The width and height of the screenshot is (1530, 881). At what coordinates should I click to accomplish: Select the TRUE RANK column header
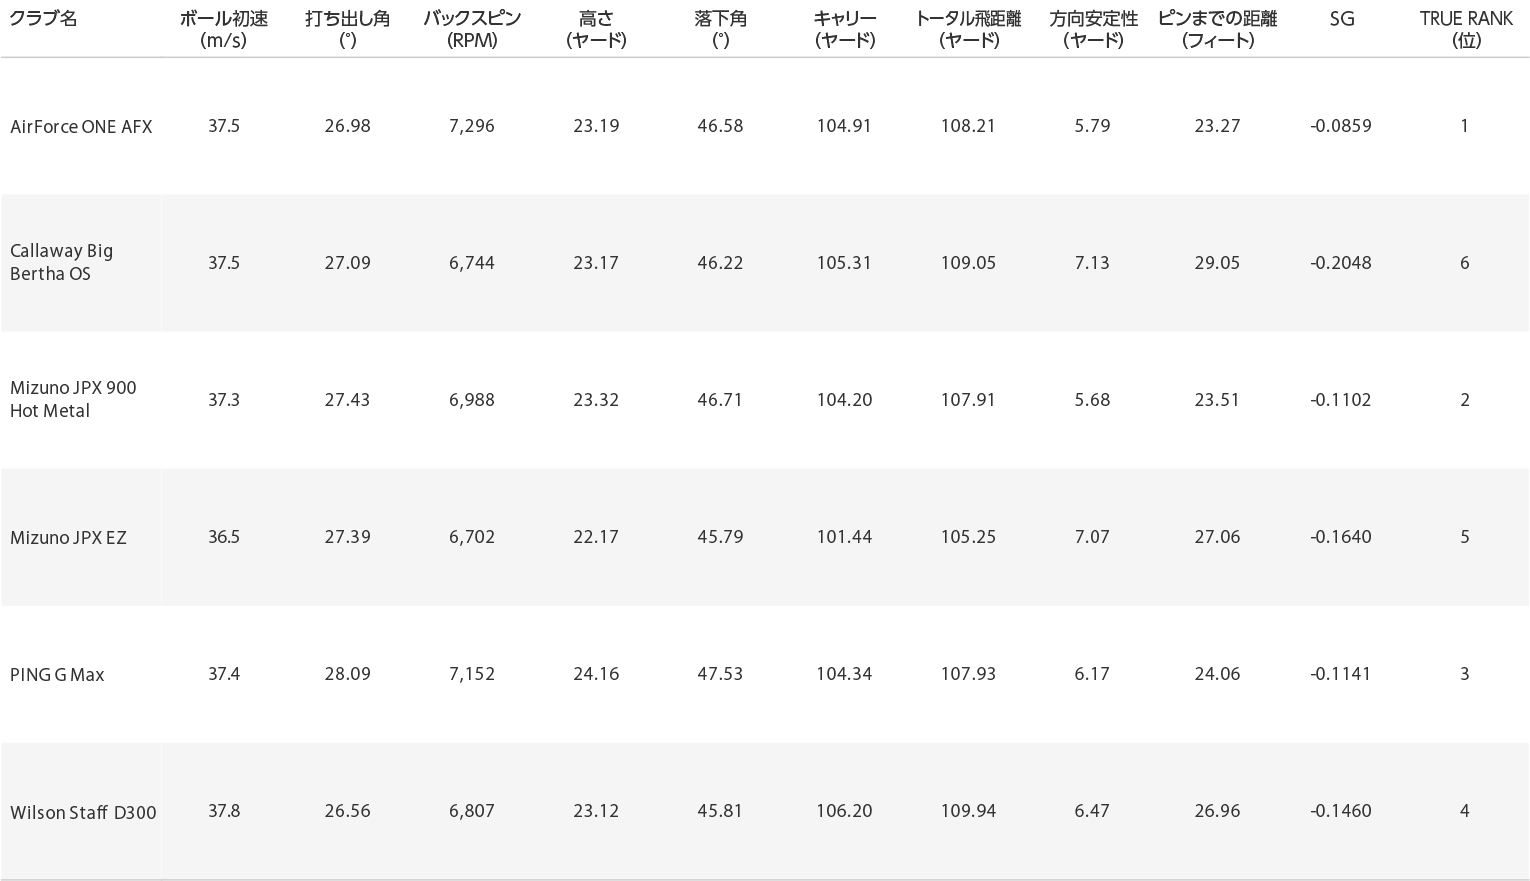[x=1466, y=29]
